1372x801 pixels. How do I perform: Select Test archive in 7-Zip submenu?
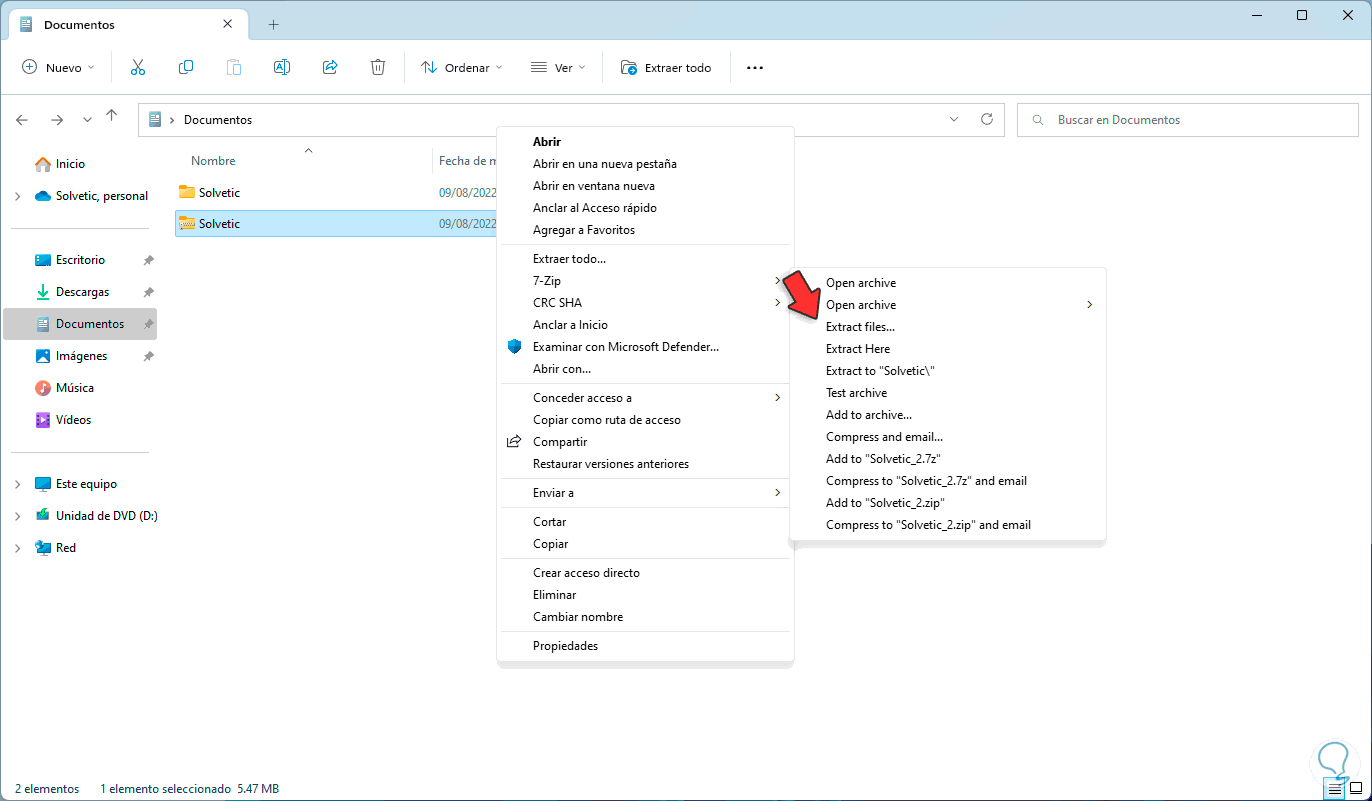pyautogui.click(x=857, y=393)
